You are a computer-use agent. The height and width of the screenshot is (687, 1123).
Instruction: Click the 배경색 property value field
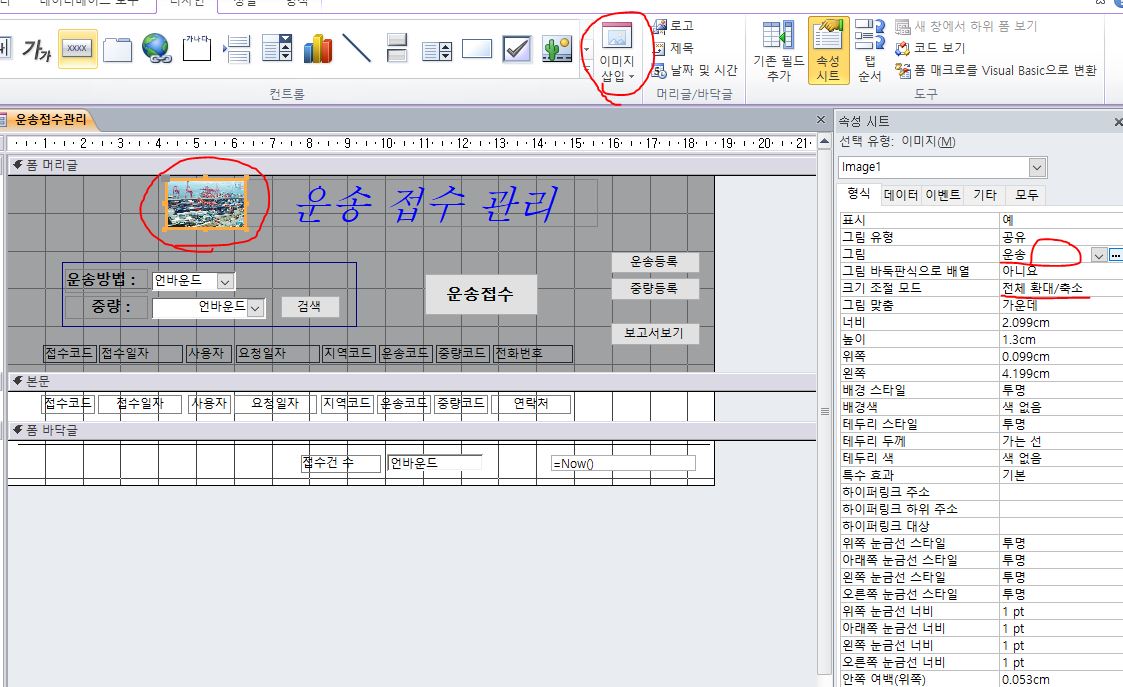point(1060,407)
